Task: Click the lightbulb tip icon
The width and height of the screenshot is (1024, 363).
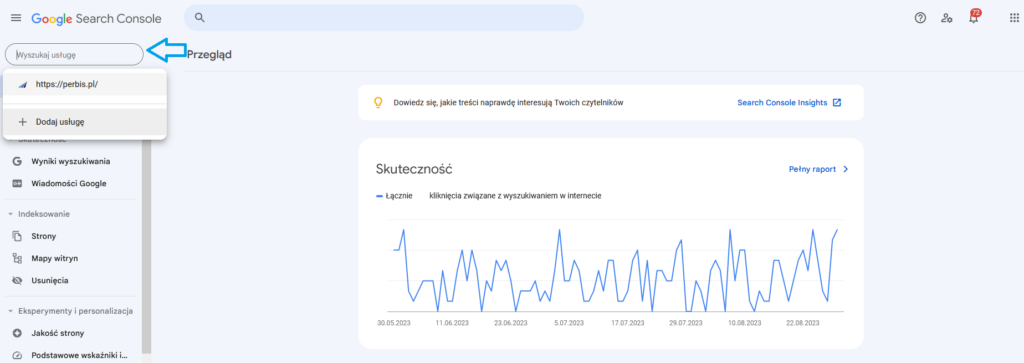Action: tap(377, 103)
